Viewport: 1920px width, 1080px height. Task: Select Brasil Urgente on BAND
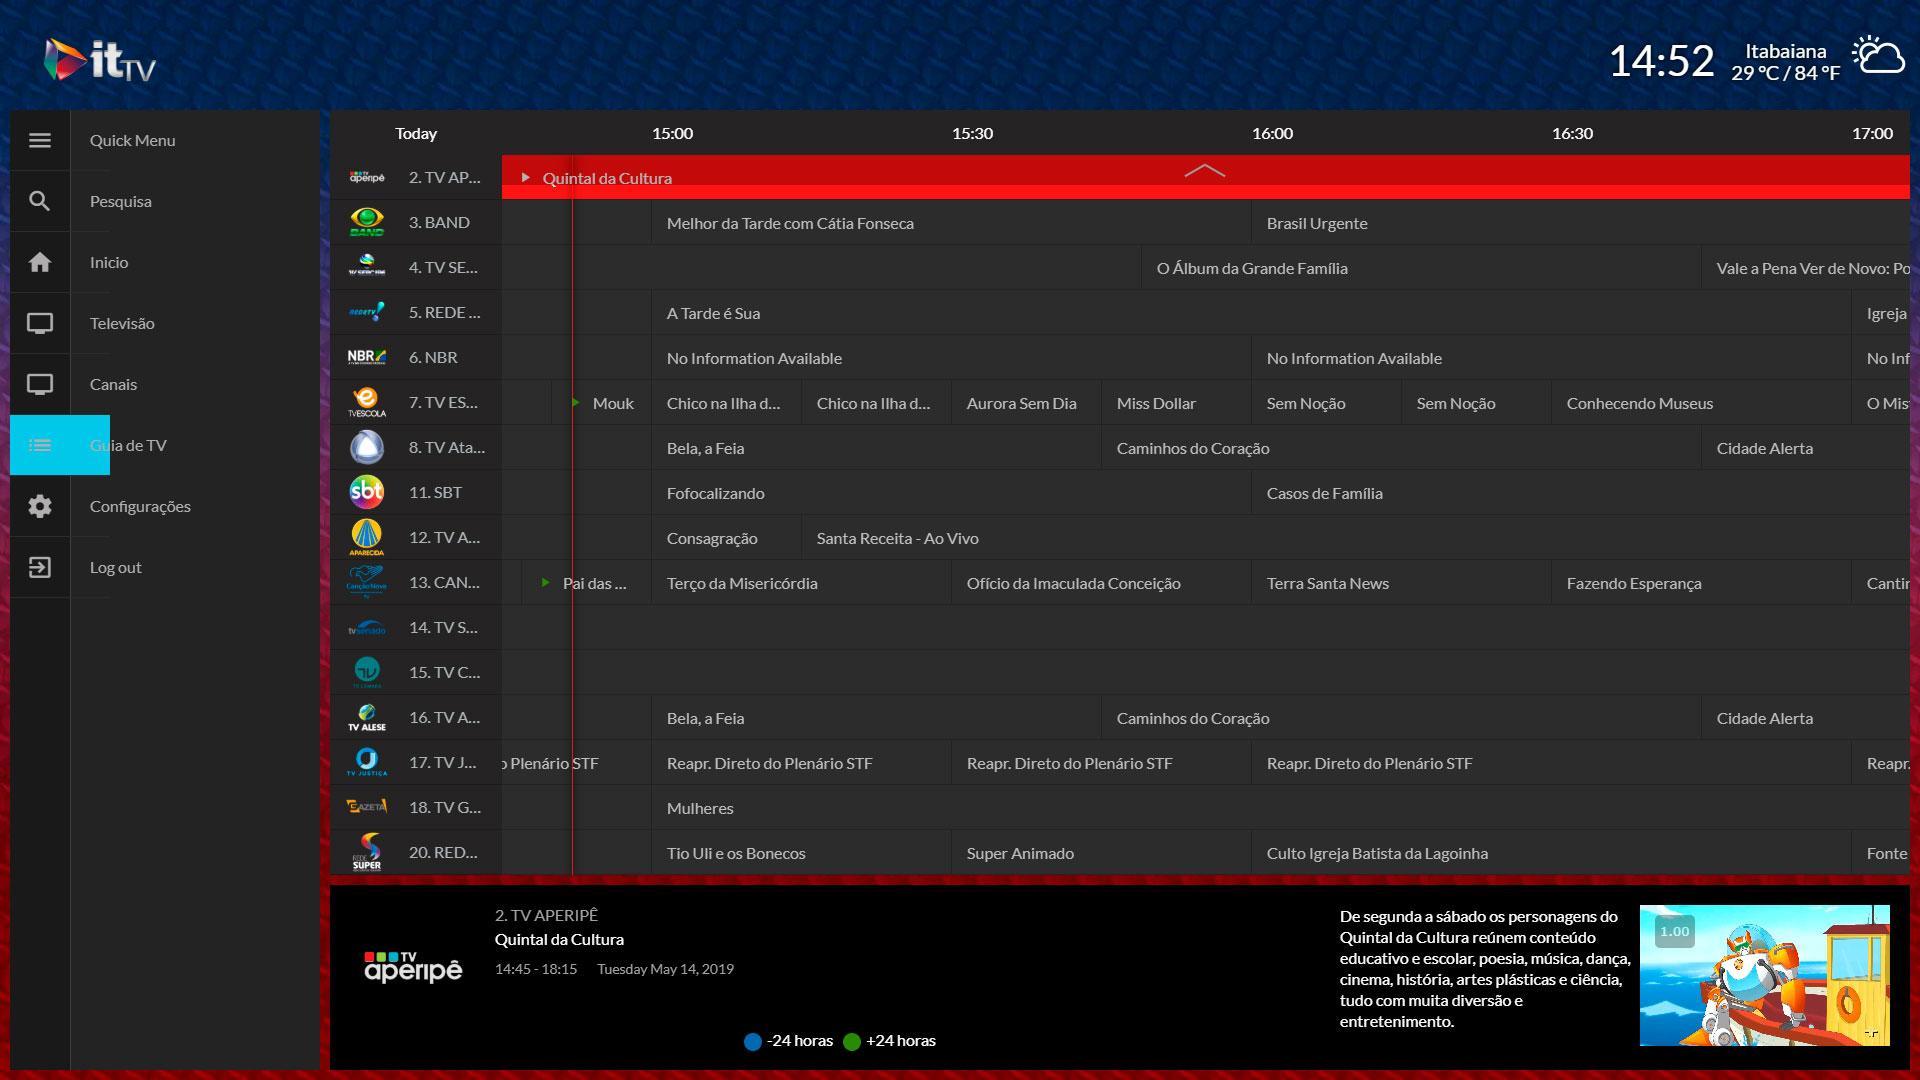pyautogui.click(x=1581, y=223)
